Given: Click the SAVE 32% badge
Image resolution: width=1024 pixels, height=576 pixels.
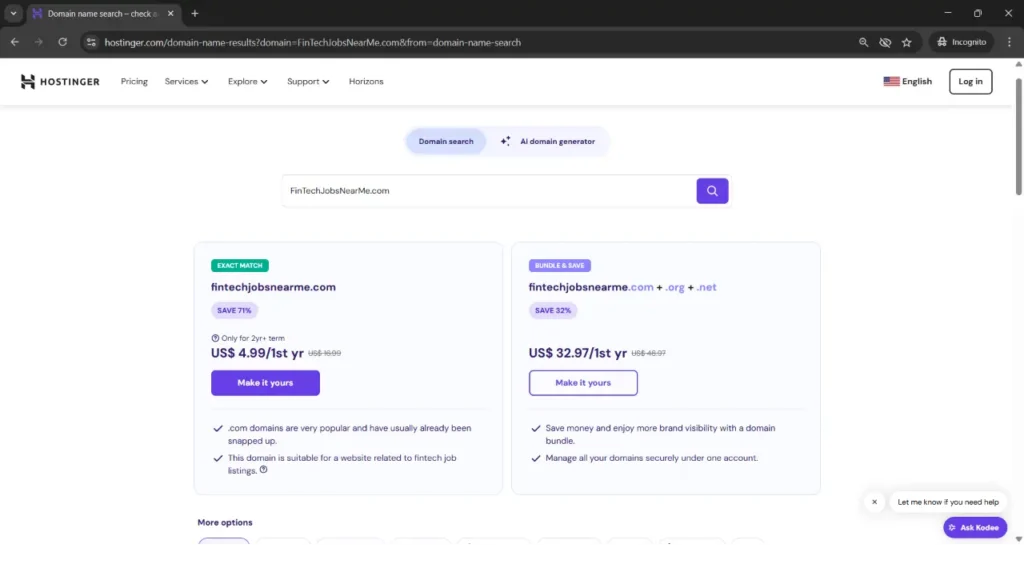Looking at the screenshot, I should click(x=552, y=311).
